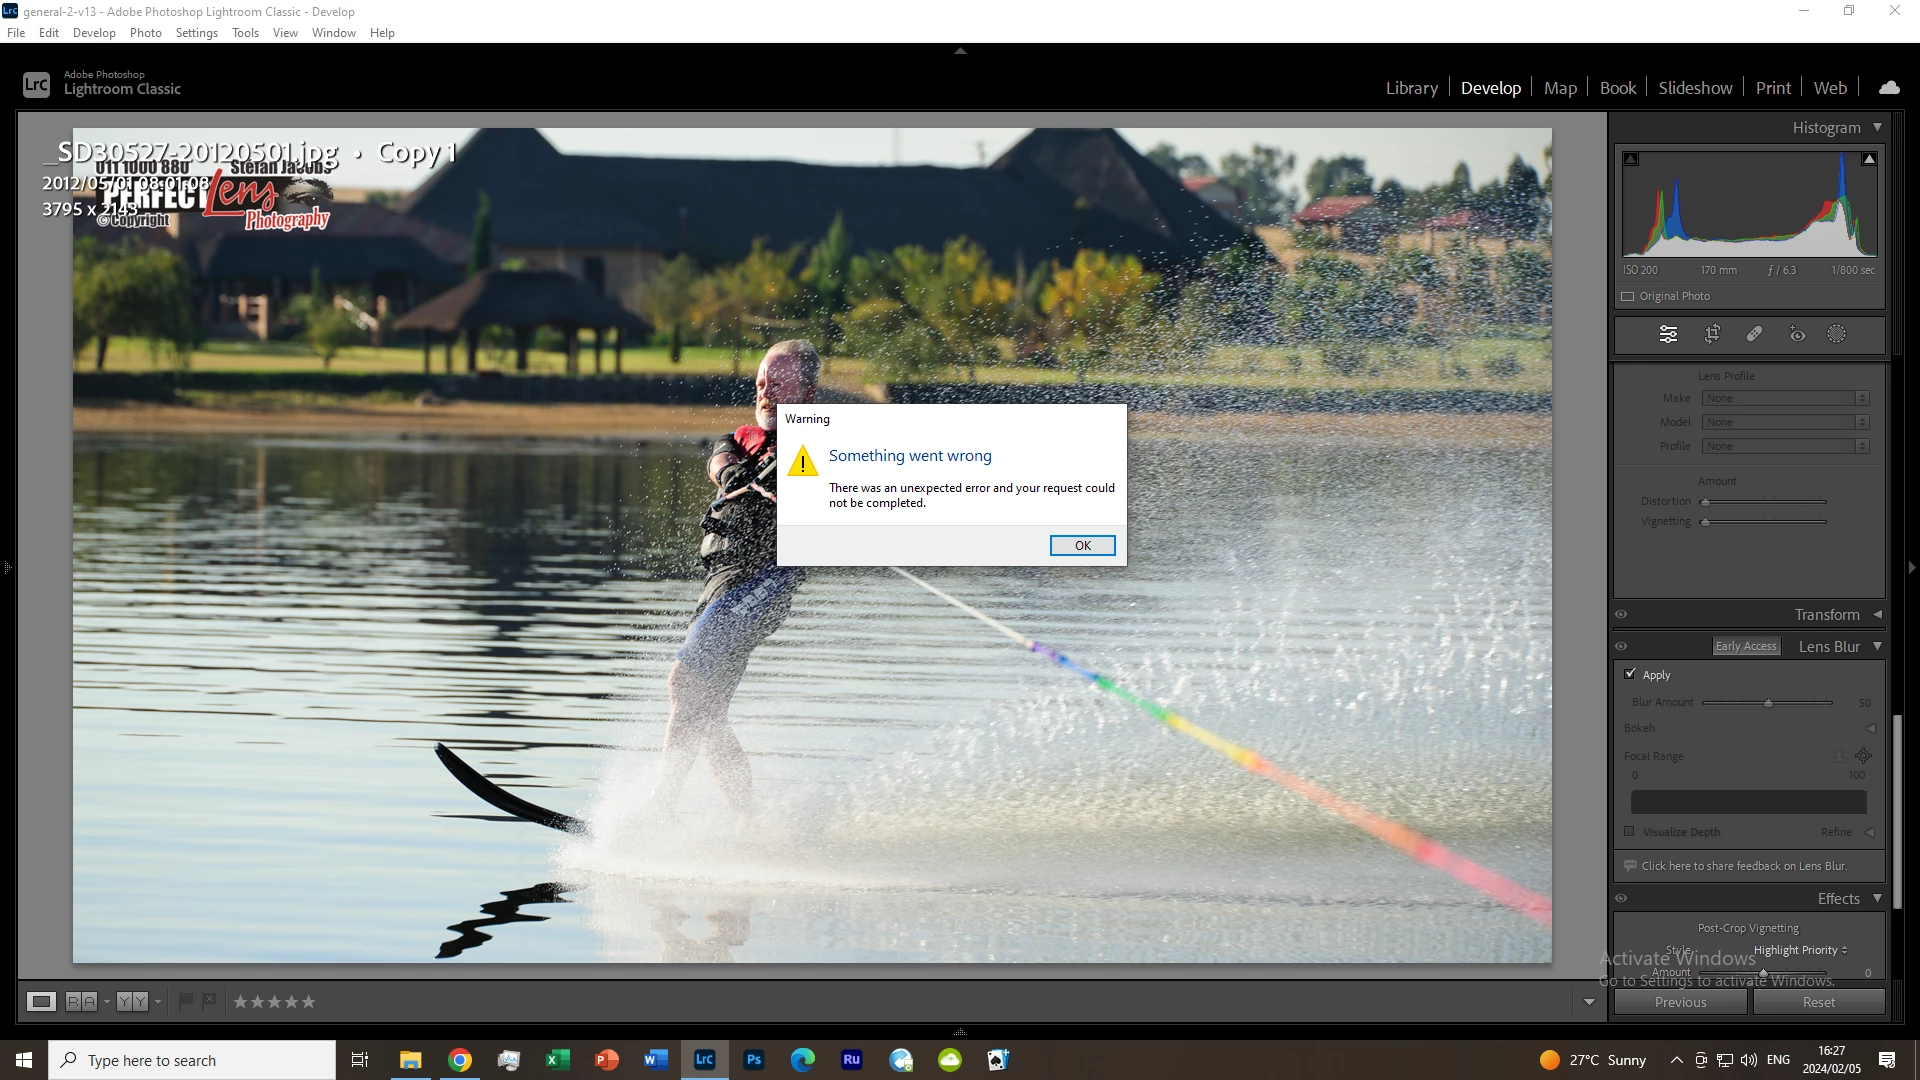Collapse the Histogram panel

(x=1877, y=127)
